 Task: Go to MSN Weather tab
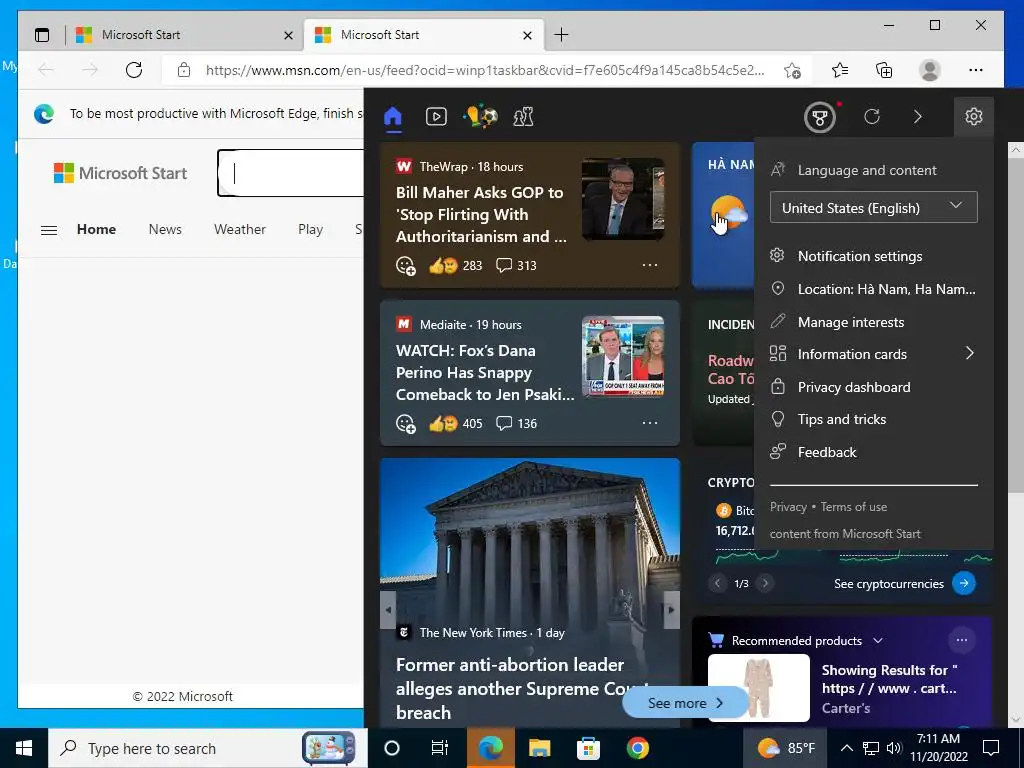240,229
